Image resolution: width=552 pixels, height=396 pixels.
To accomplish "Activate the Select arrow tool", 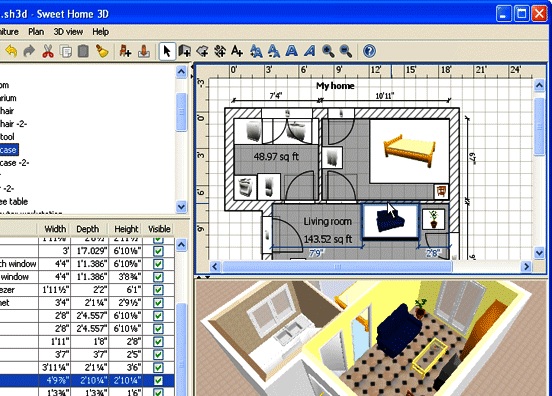I will 167,51.
